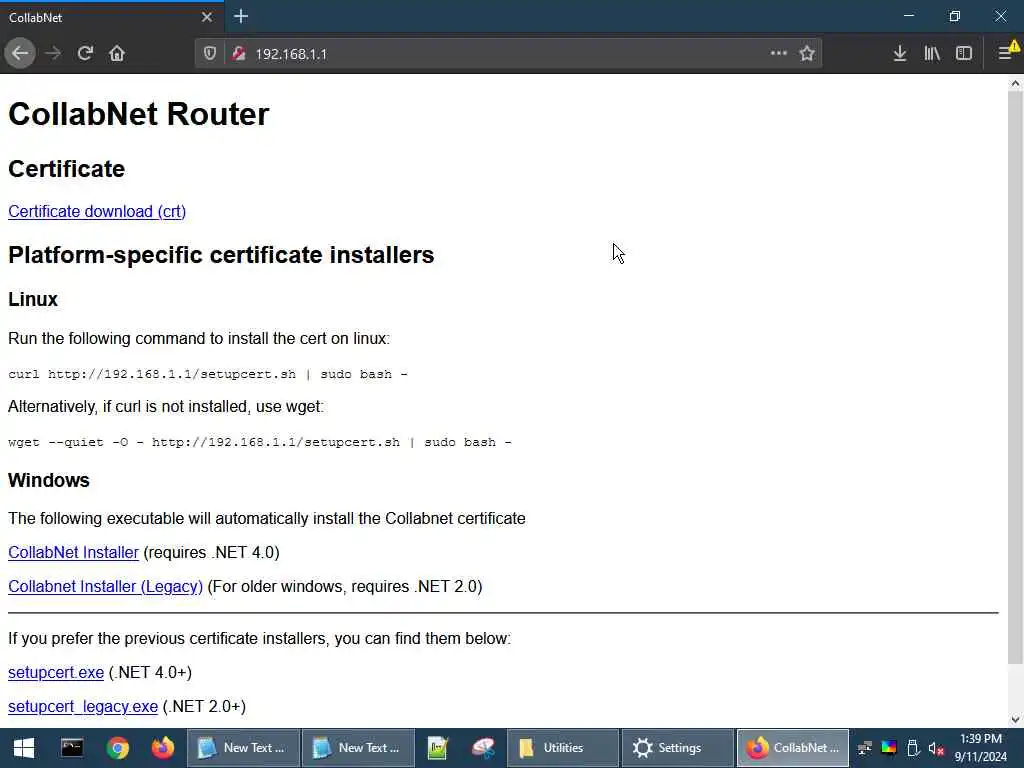Open the Windows Start menu
This screenshot has height=768, width=1024.
[24, 748]
